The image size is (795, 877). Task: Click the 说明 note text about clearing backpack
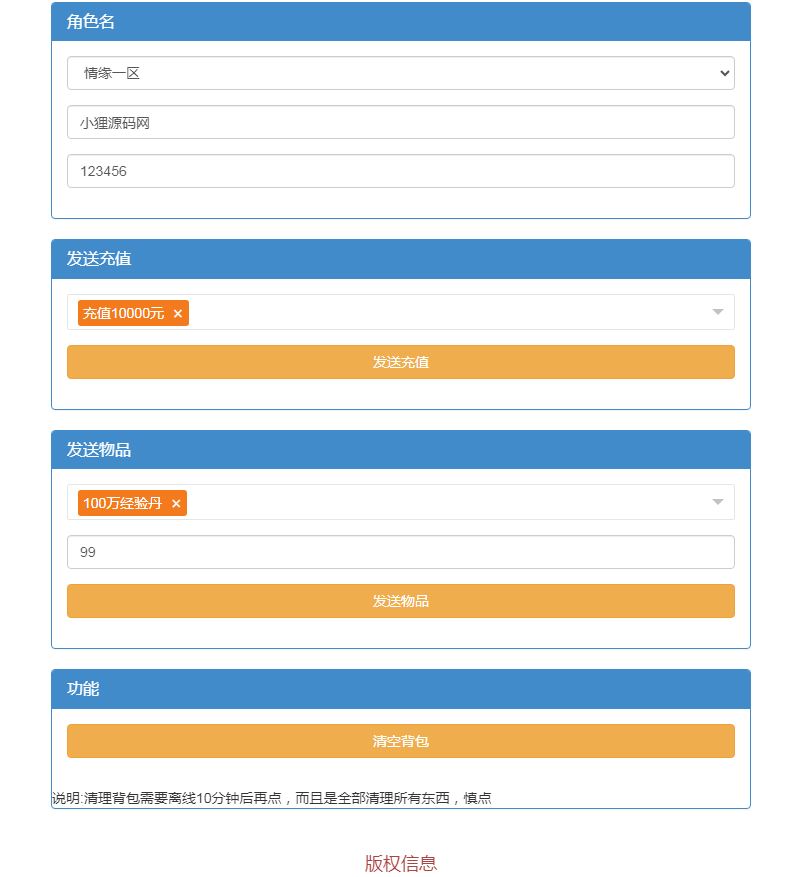coord(272,798)
